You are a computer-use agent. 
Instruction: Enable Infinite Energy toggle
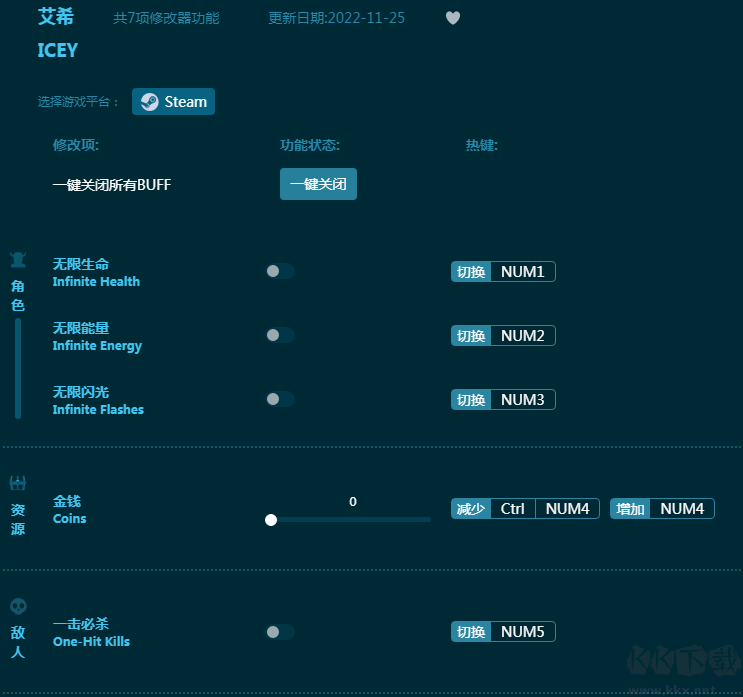point(279,335)
